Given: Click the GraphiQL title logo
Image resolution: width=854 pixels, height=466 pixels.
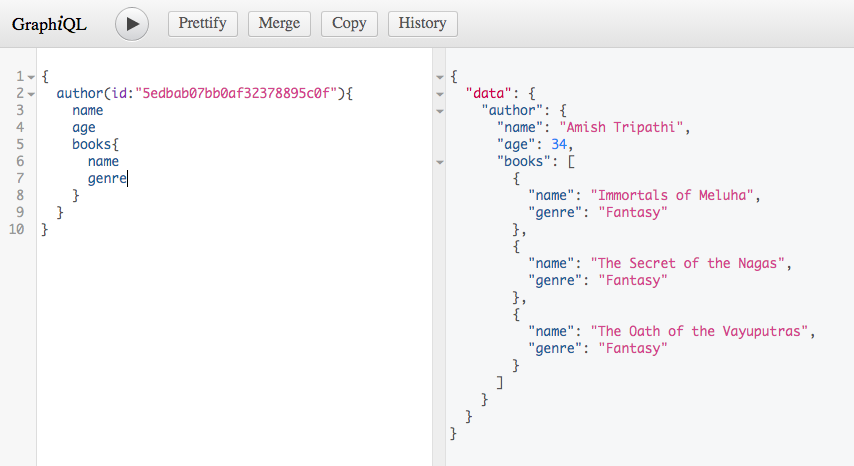Looking at the screenshot, I should [49, 24].
